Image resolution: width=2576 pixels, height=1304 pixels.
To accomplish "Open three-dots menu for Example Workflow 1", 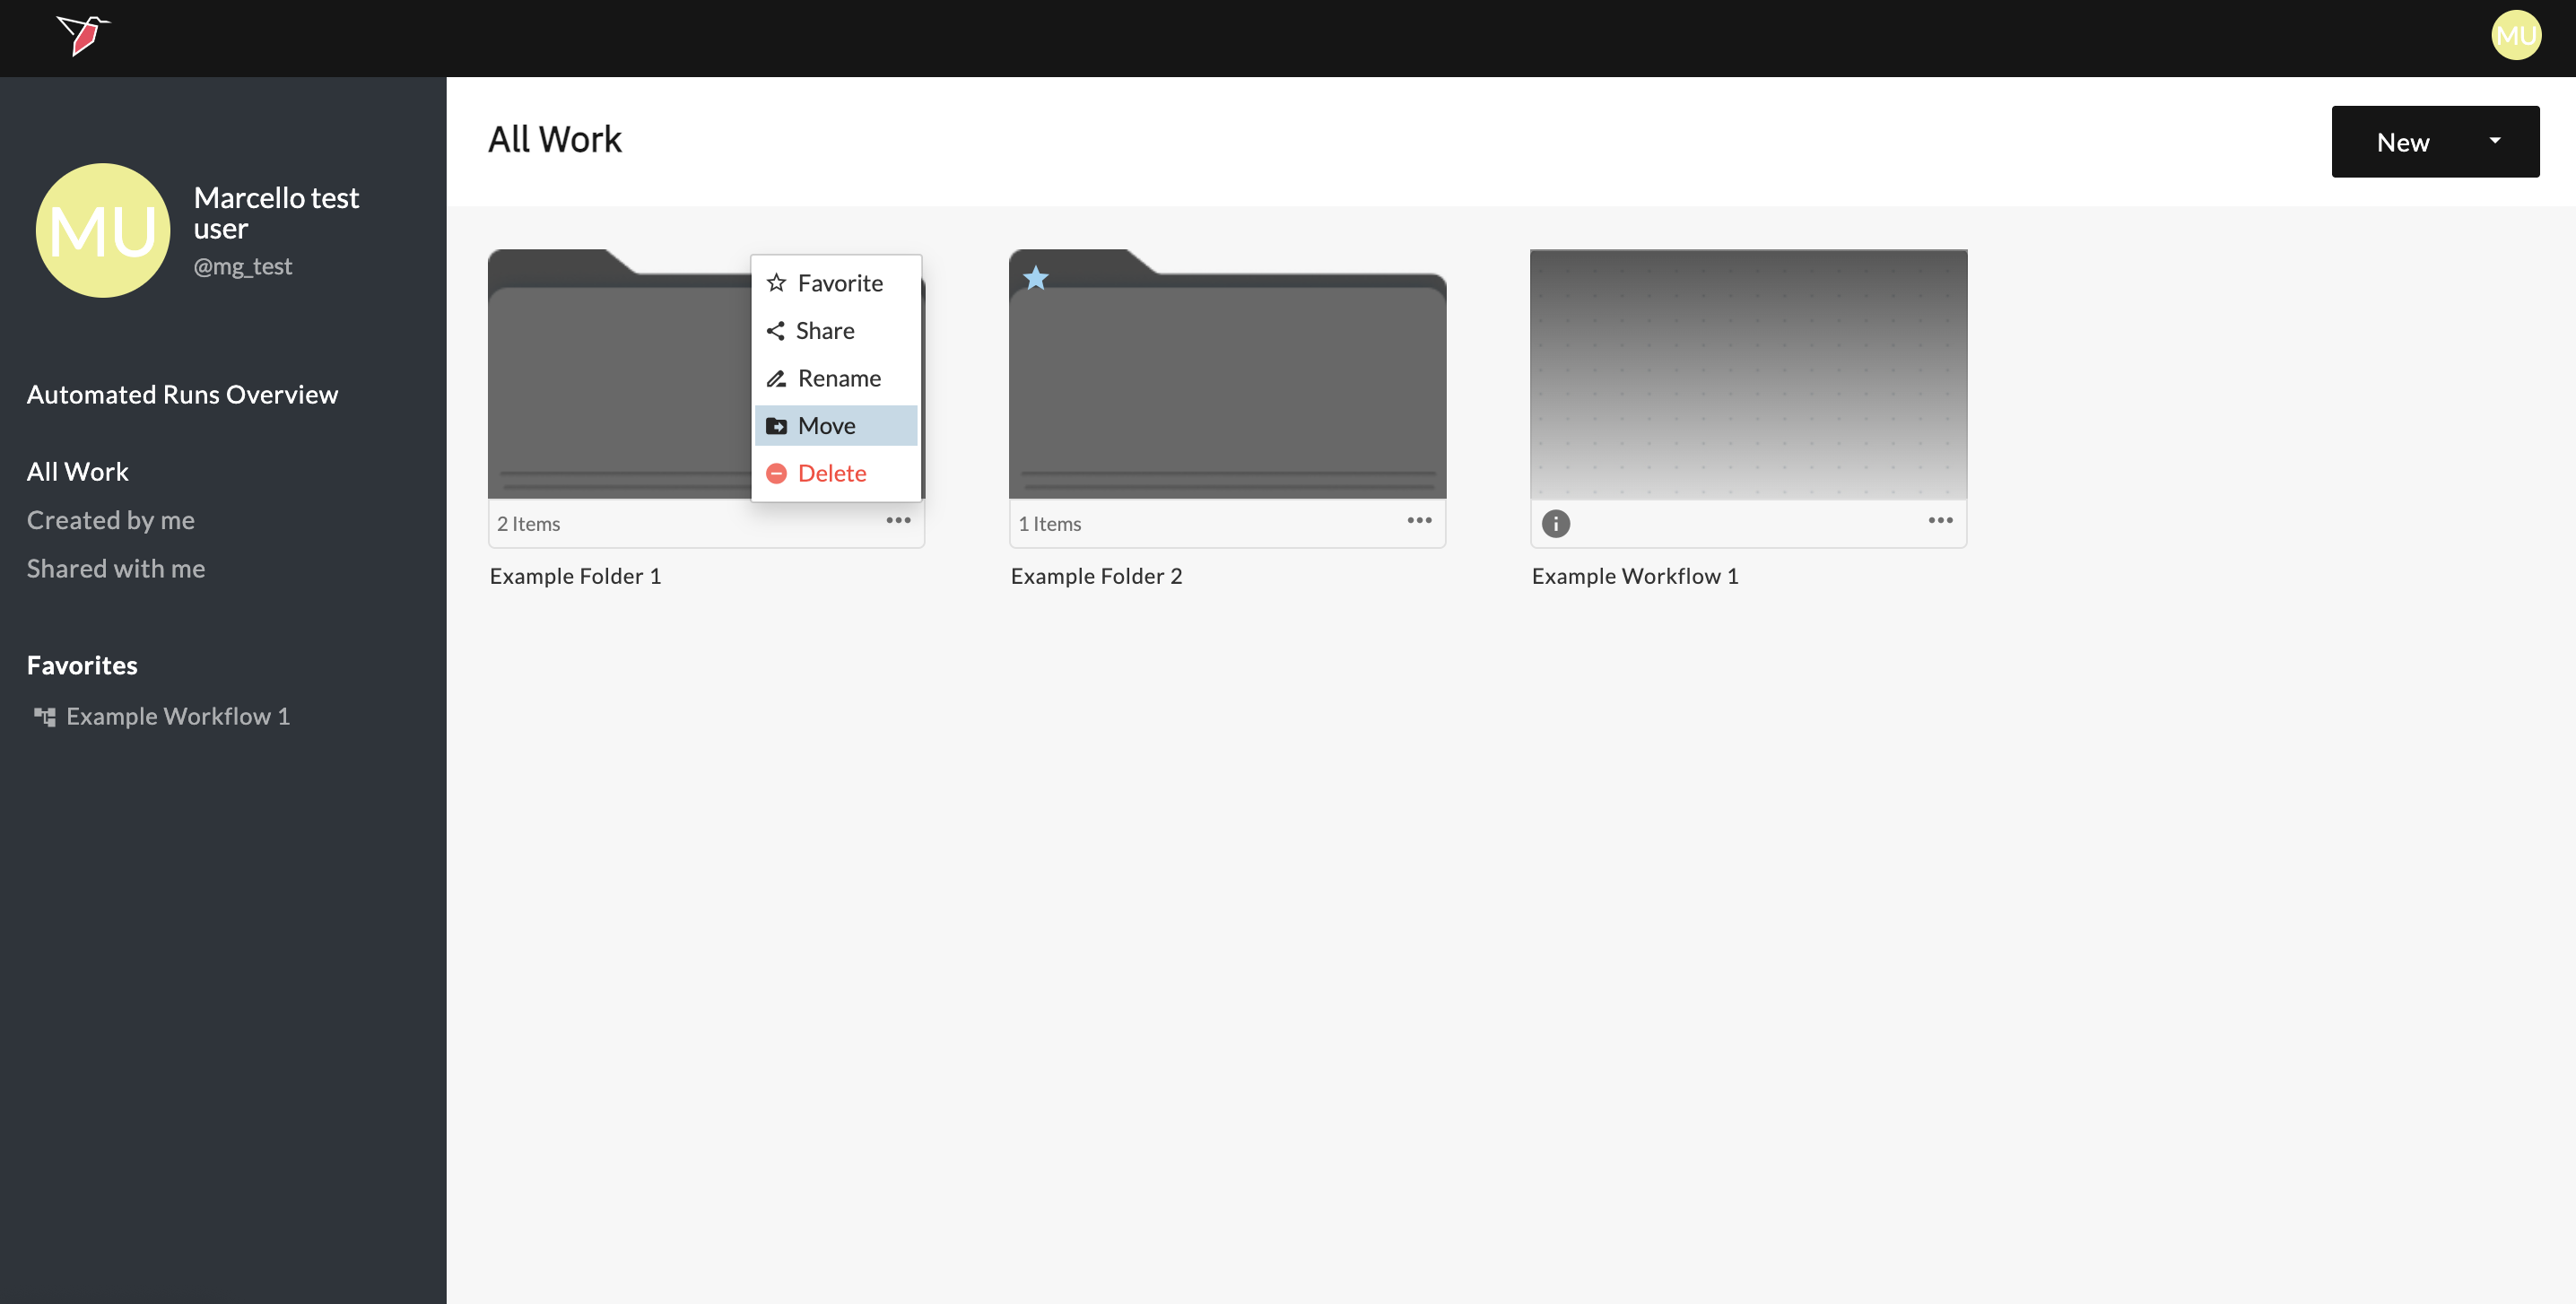I will (1939, 520).
